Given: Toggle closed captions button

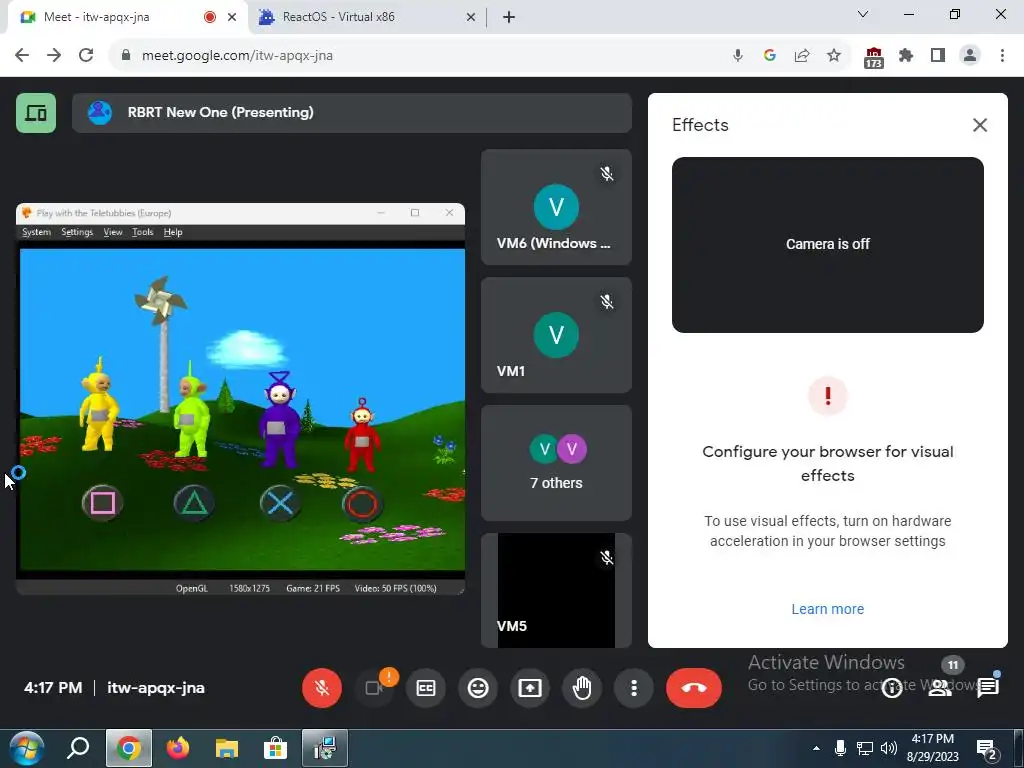Looking at the screenshot, I should coord(426,688).
